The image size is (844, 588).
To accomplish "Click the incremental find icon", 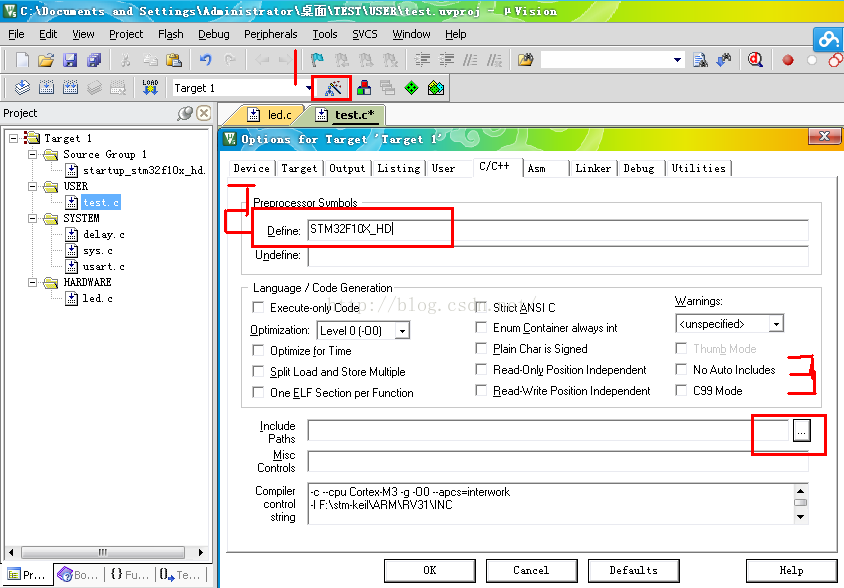I will [x=724, y=60].
